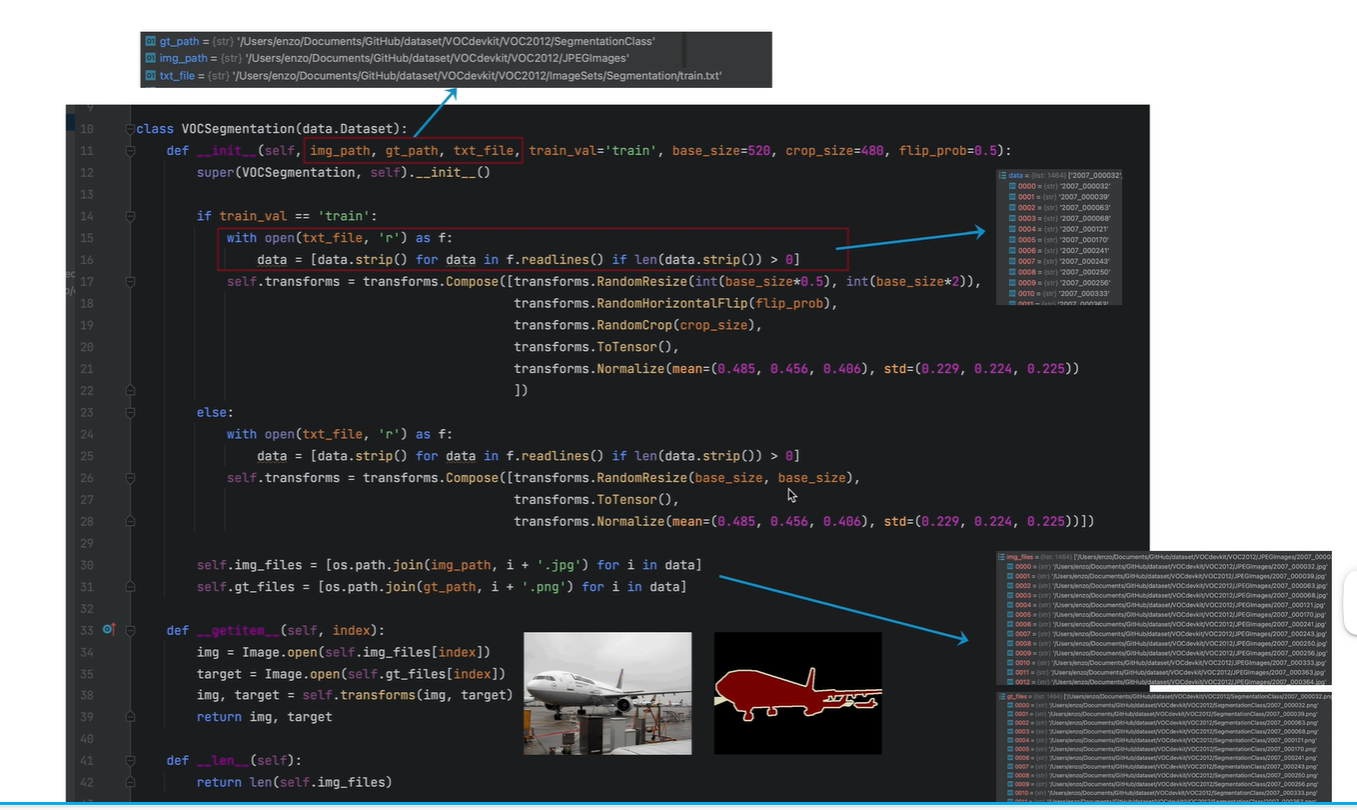The width and height of the screenshot is (1357, 810).
Task: Click the list icon beside data variable
Action: [x=1003, y=176]
